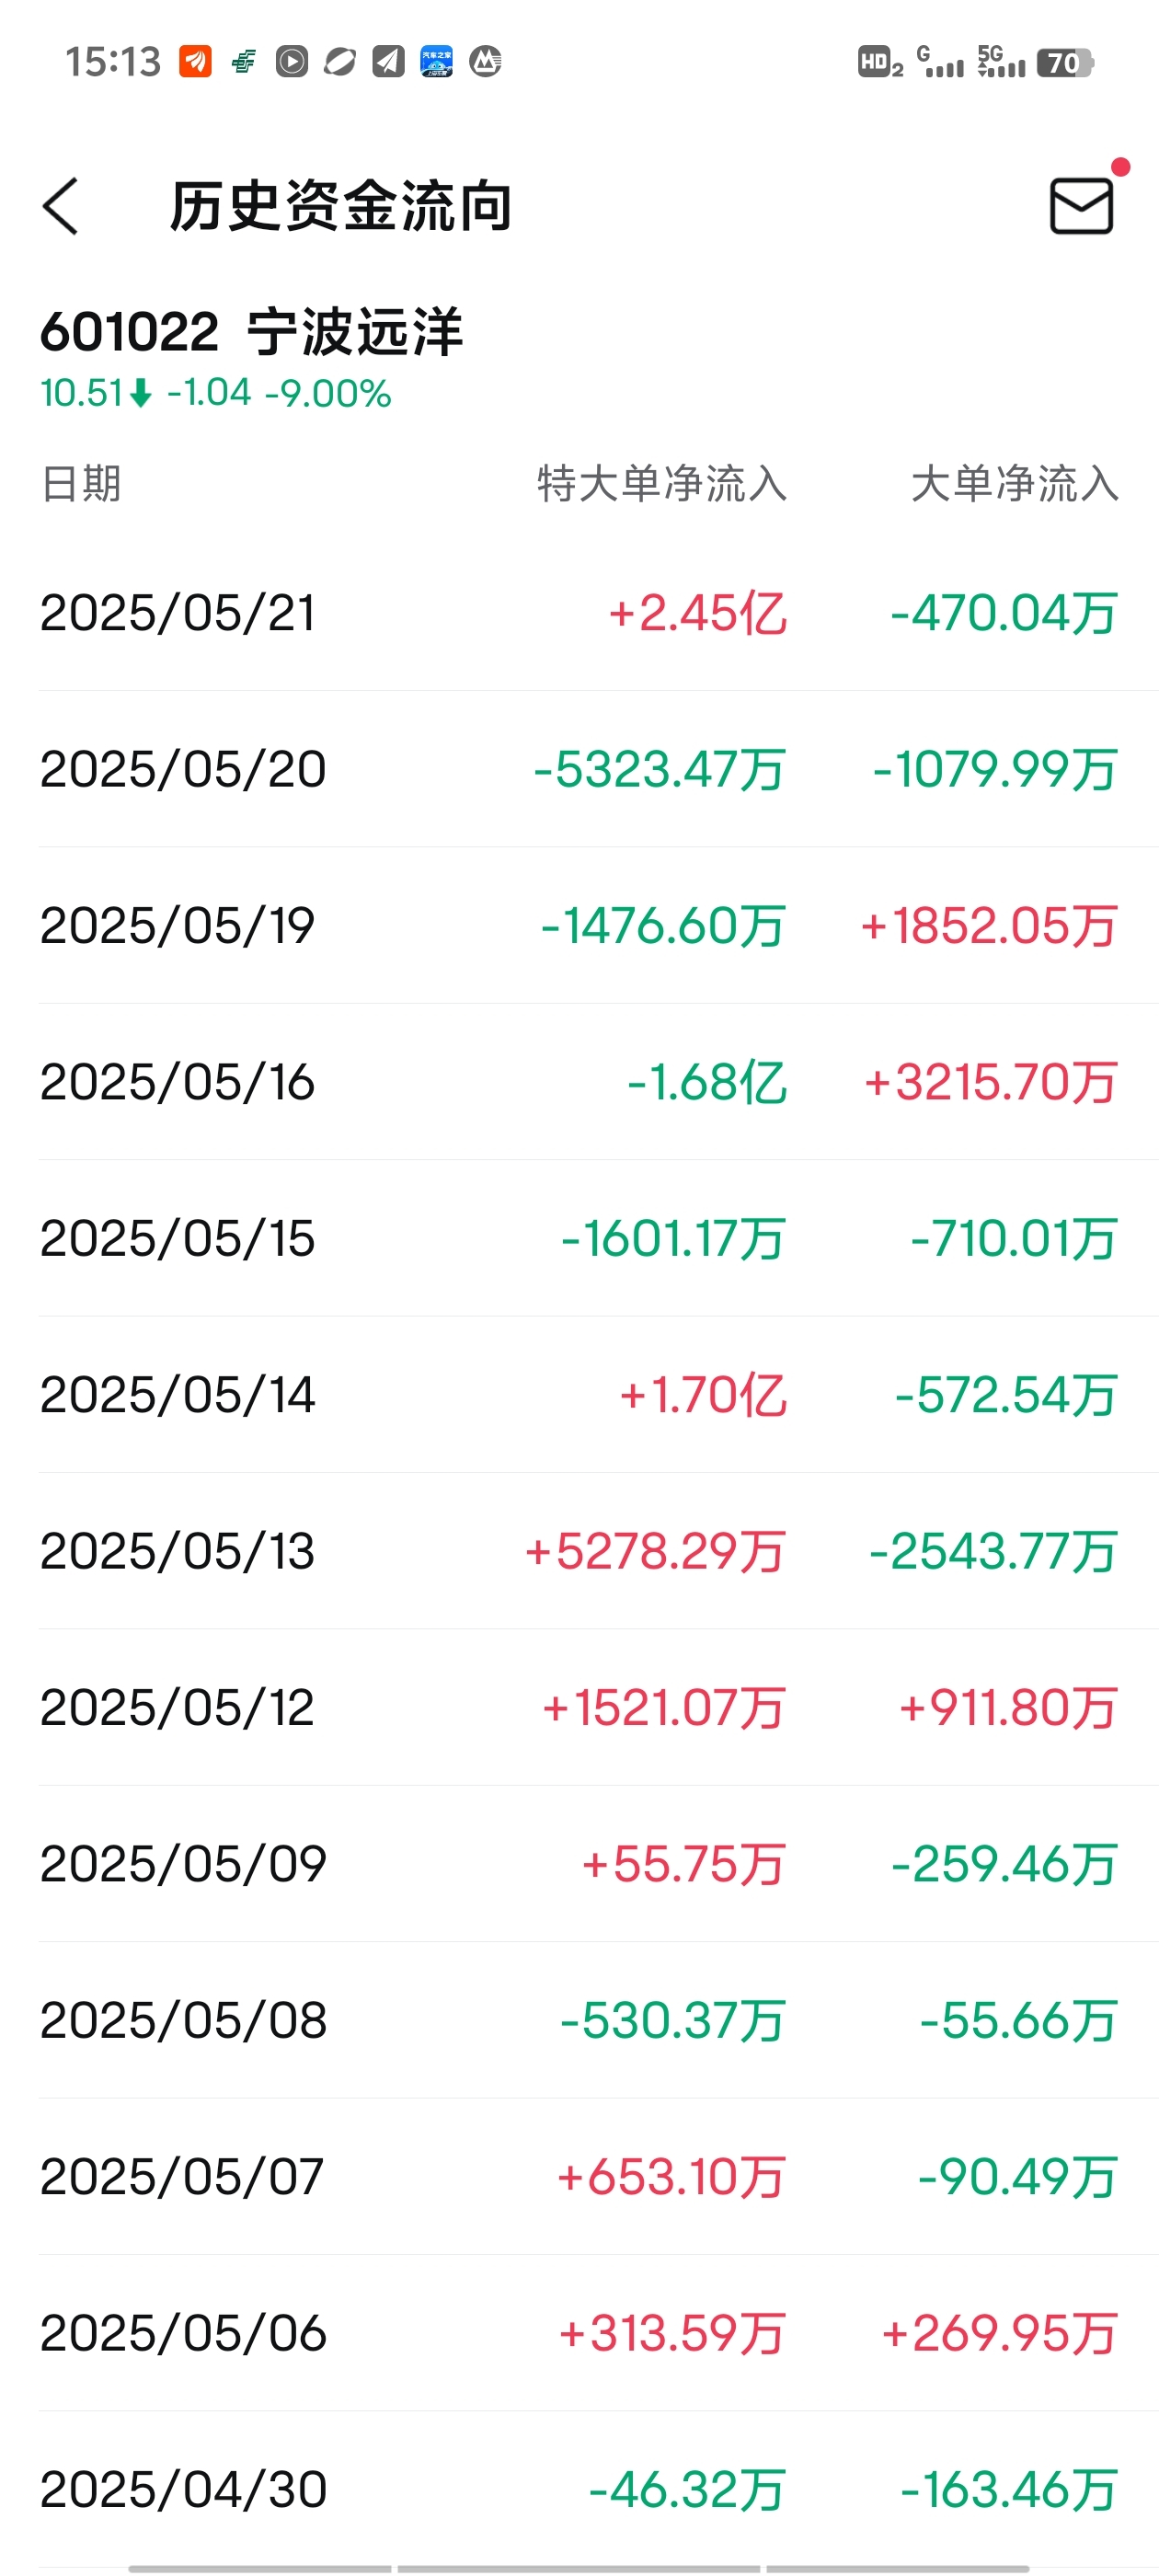Tap the 5G signal strength icon

tap(1001, 62)
